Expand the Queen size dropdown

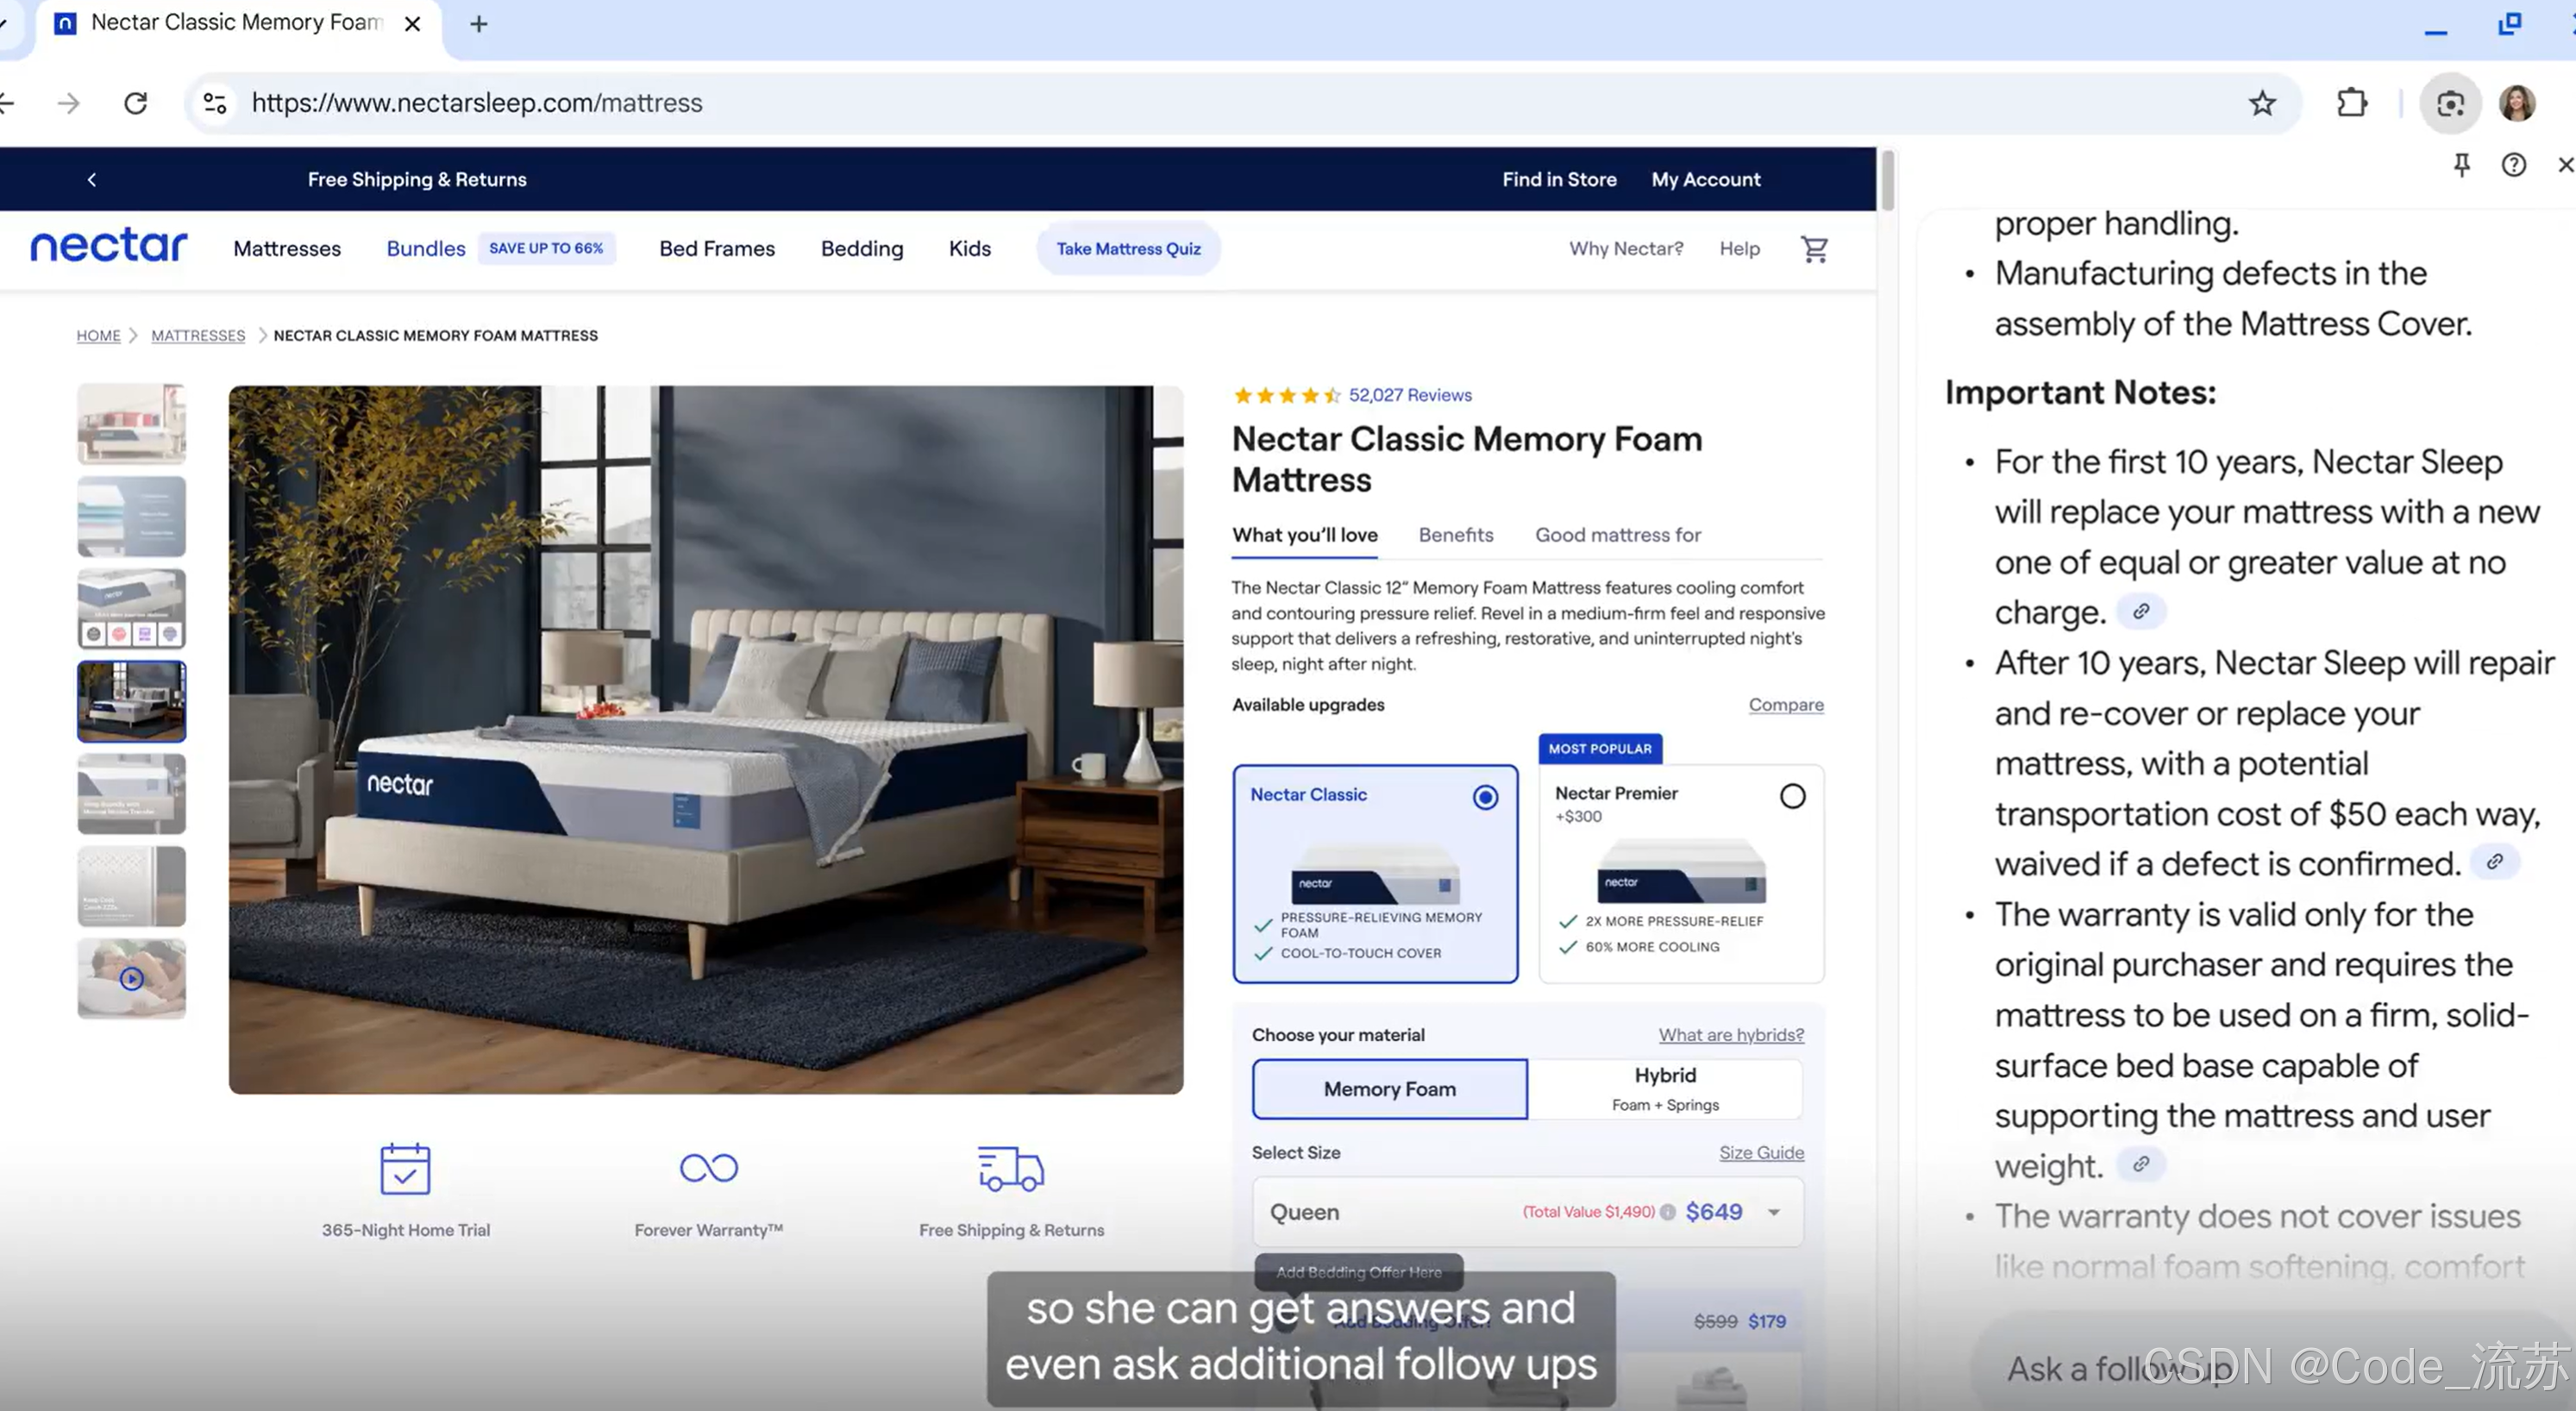pos(1527,1212)
